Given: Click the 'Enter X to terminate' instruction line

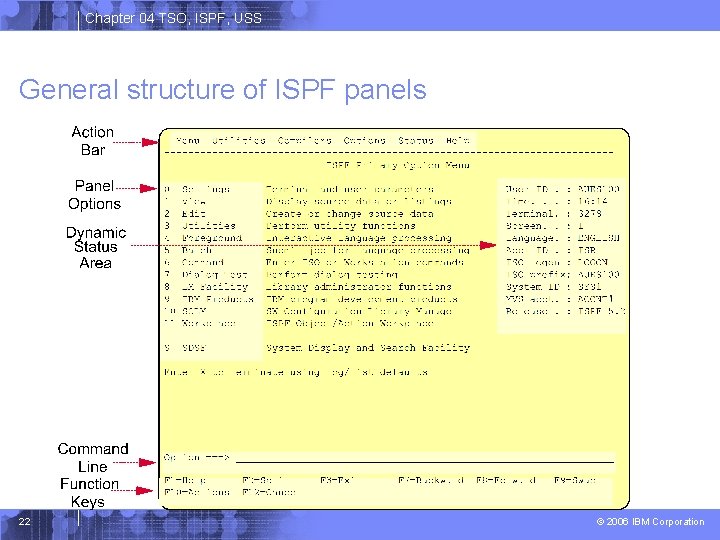Looking at the screenshot, I should click(x=296, y=372).
